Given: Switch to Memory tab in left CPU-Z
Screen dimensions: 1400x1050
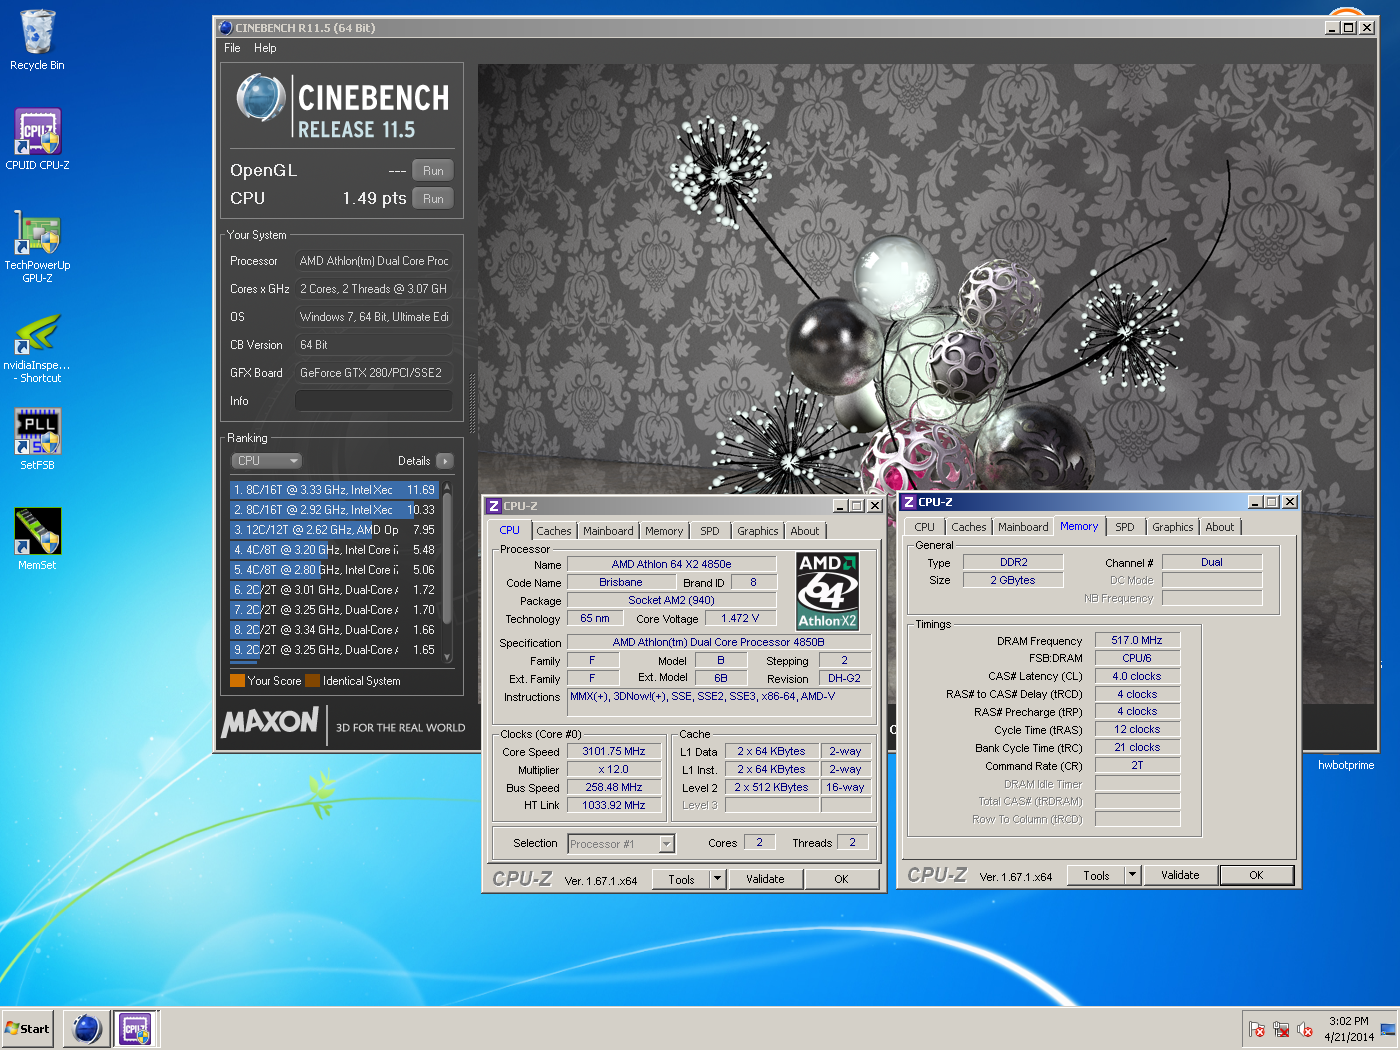Looking at the screenshot, I should tap(664, 531).
